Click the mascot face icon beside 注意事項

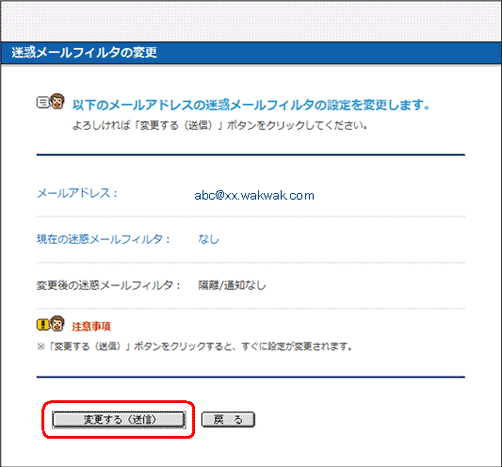pyautogui.click(x=57, y=323)
